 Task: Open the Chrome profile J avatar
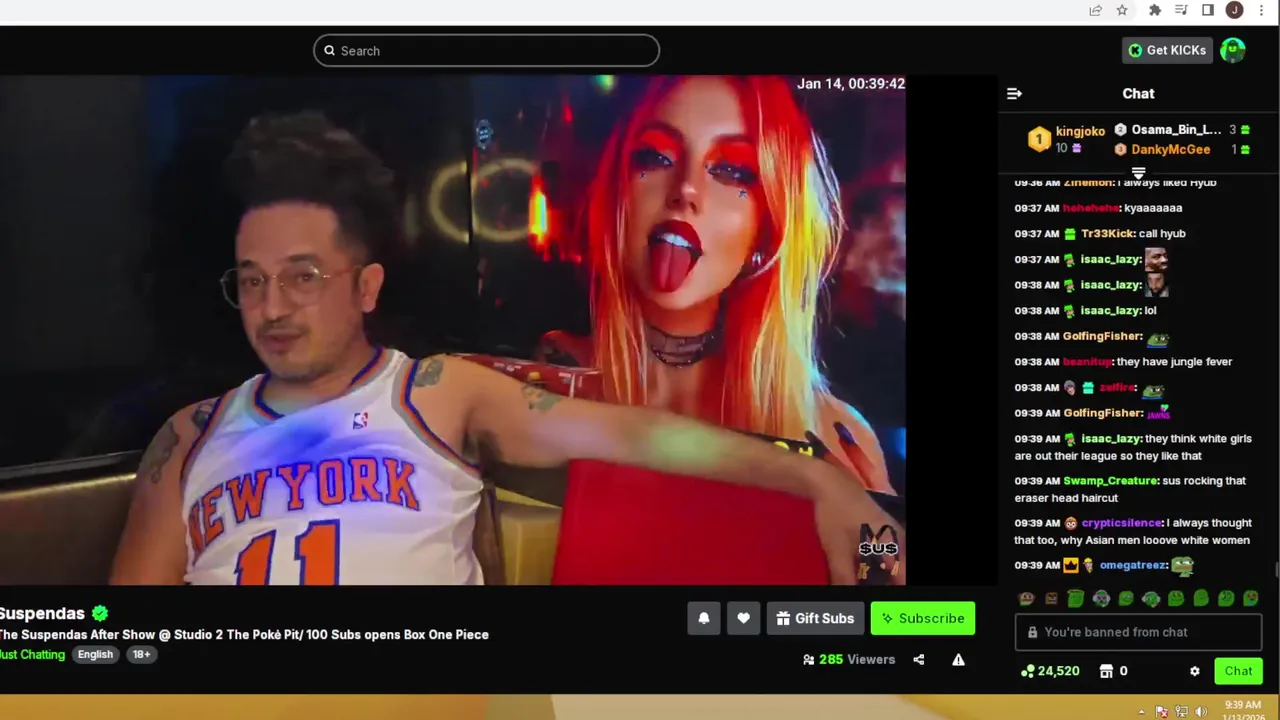click(1234, 10)
